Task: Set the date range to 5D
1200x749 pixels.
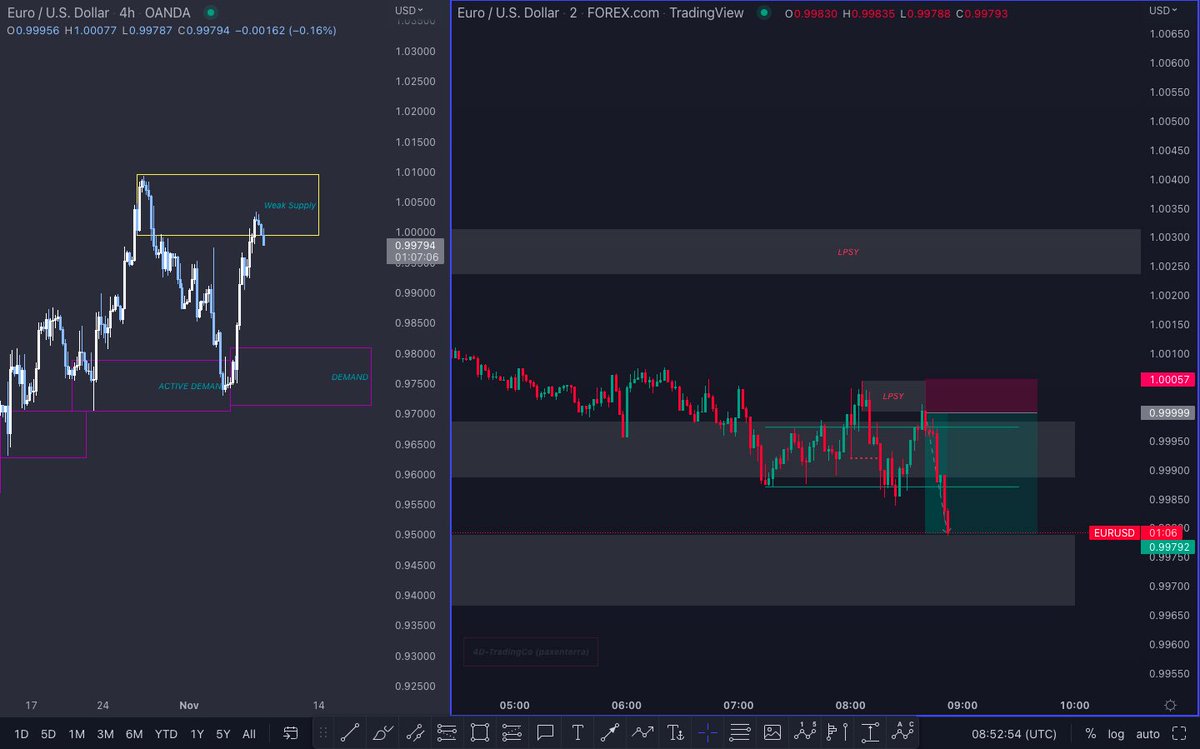Action: click(48, 734)
